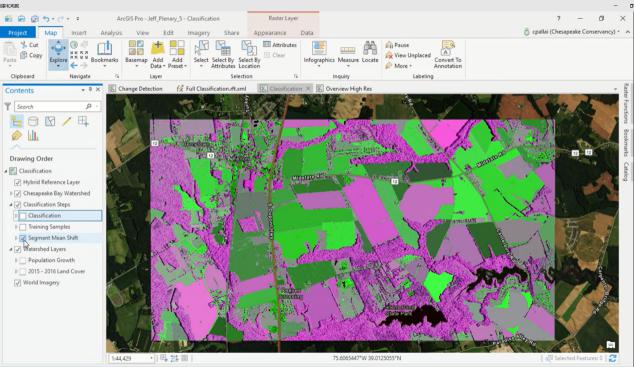
Task: Expand the Training Samples layer
Action: pos(16,227)
